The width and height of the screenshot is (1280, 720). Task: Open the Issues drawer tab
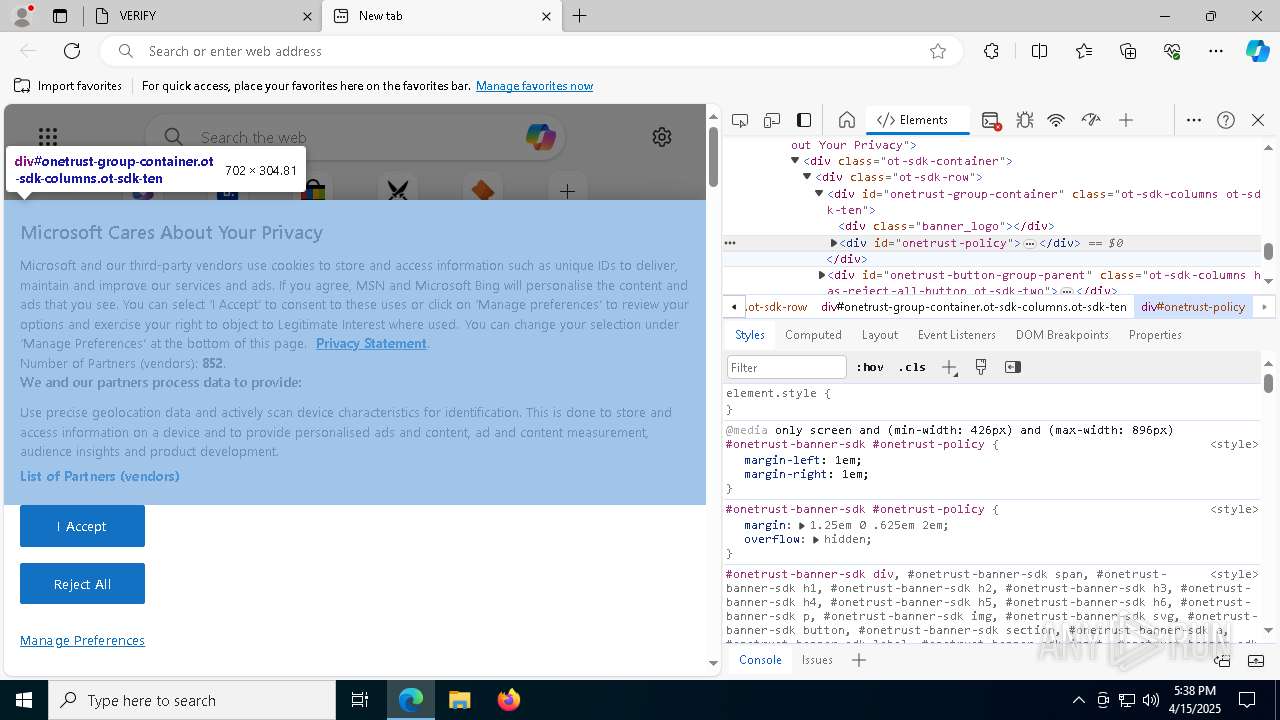(817, 660)
